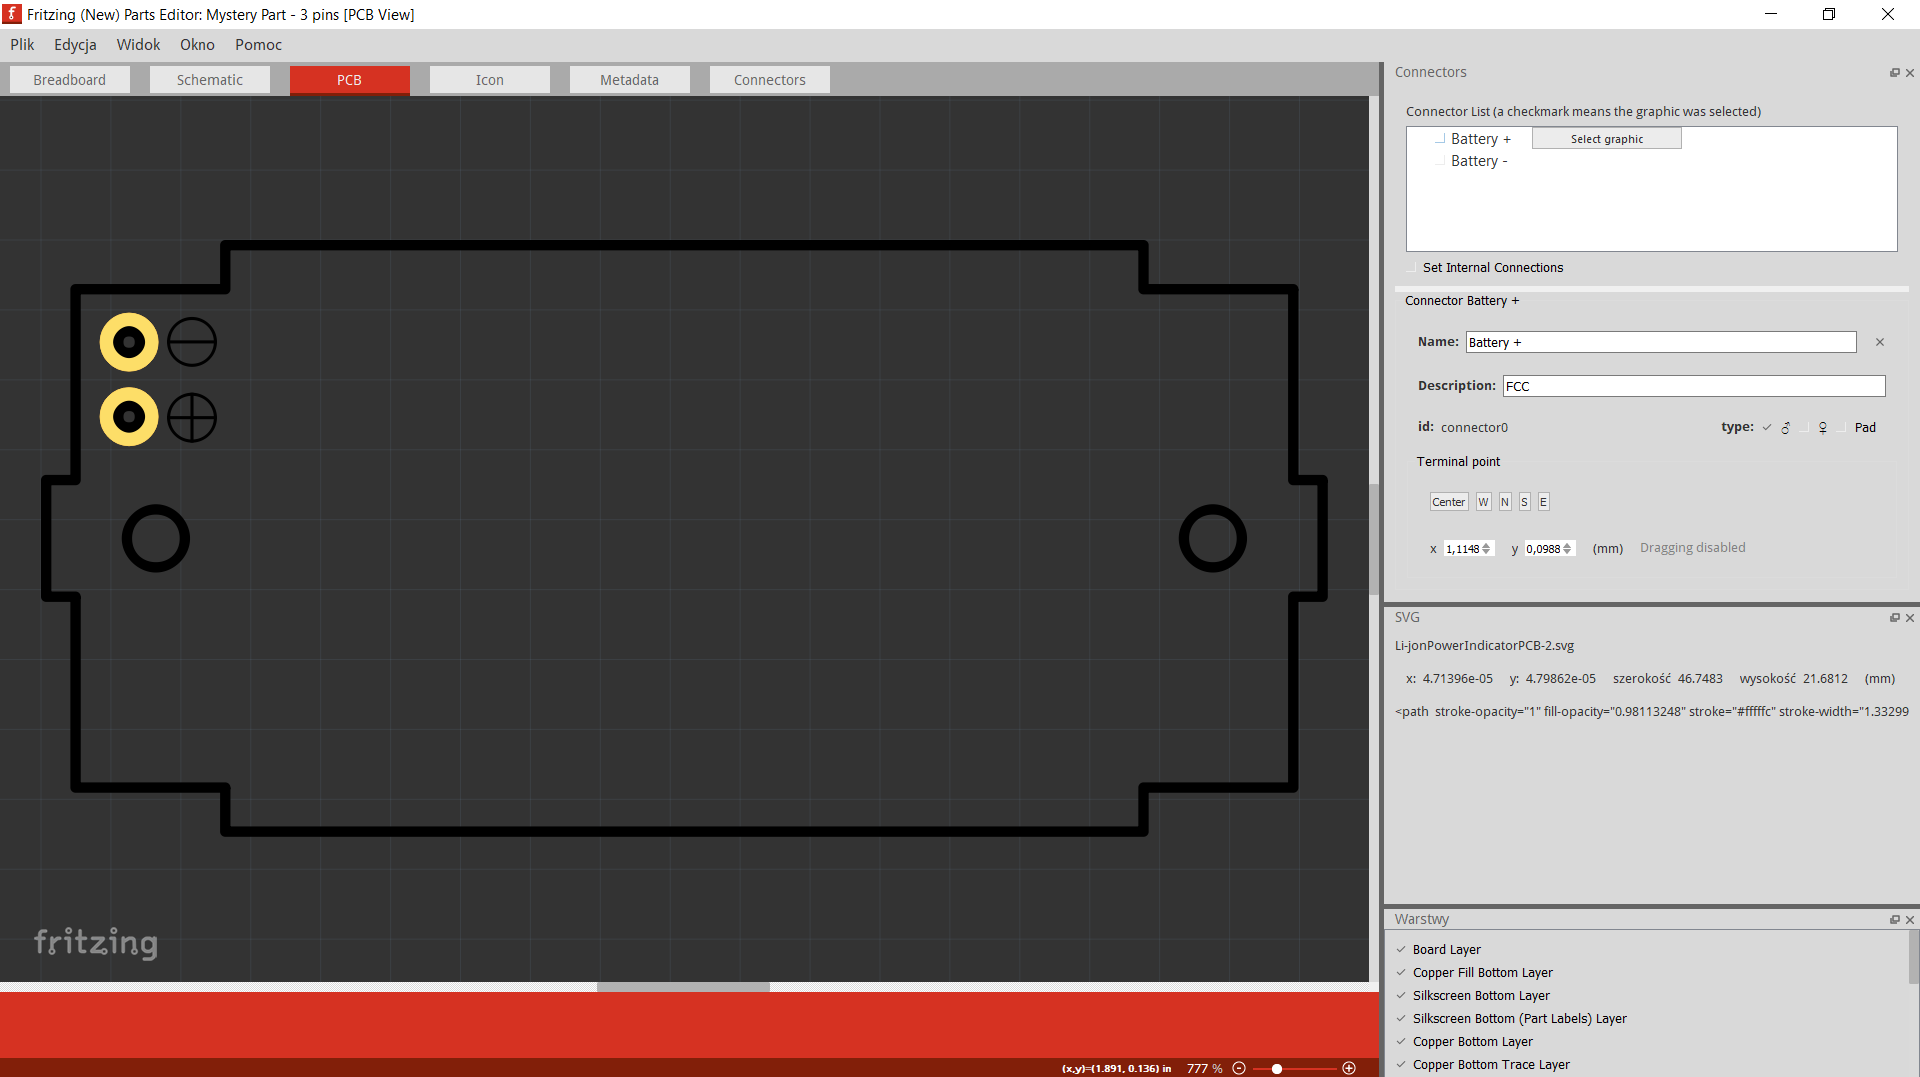This screenshot has height=1077, width=1920.
Task: Click the plus polarity symbol on the board
Action: [x=192, y=417]
